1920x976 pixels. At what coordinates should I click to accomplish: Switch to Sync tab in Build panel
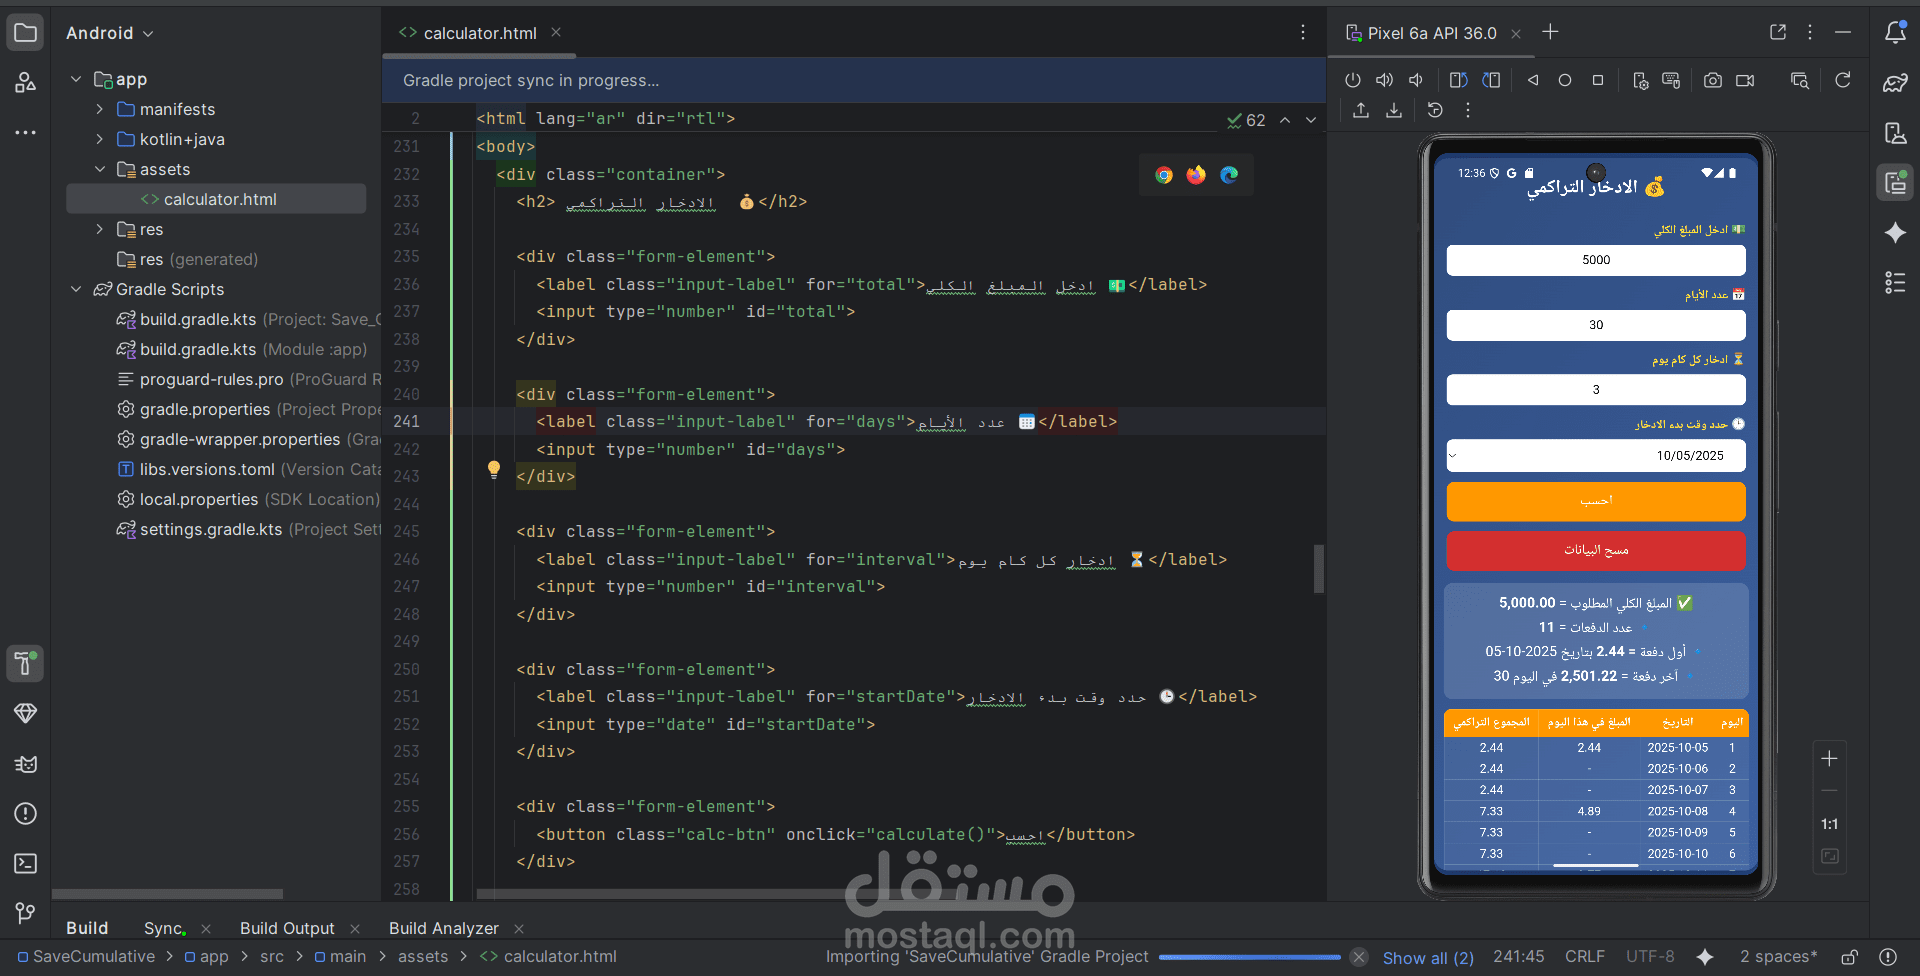pyautogui.click(x=165, y=928)
